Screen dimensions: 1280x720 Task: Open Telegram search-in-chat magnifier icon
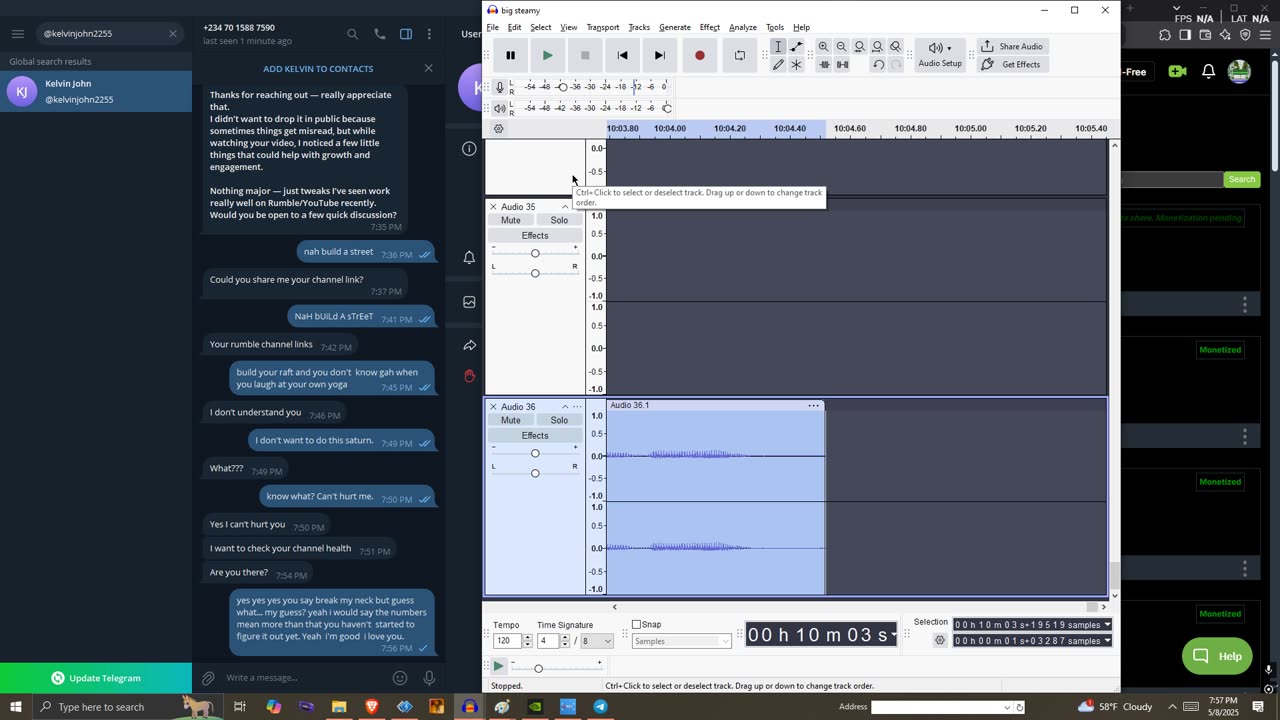pos(352,34)
